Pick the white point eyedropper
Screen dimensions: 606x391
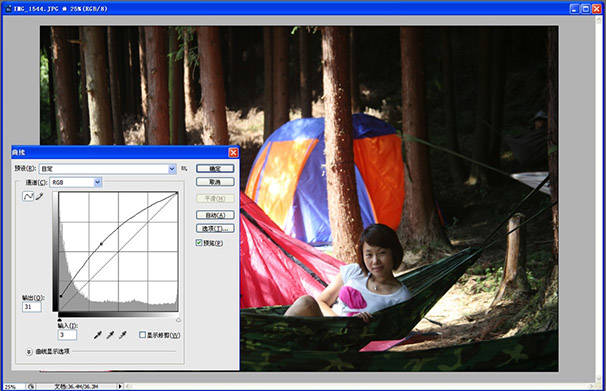coord(123,335)
